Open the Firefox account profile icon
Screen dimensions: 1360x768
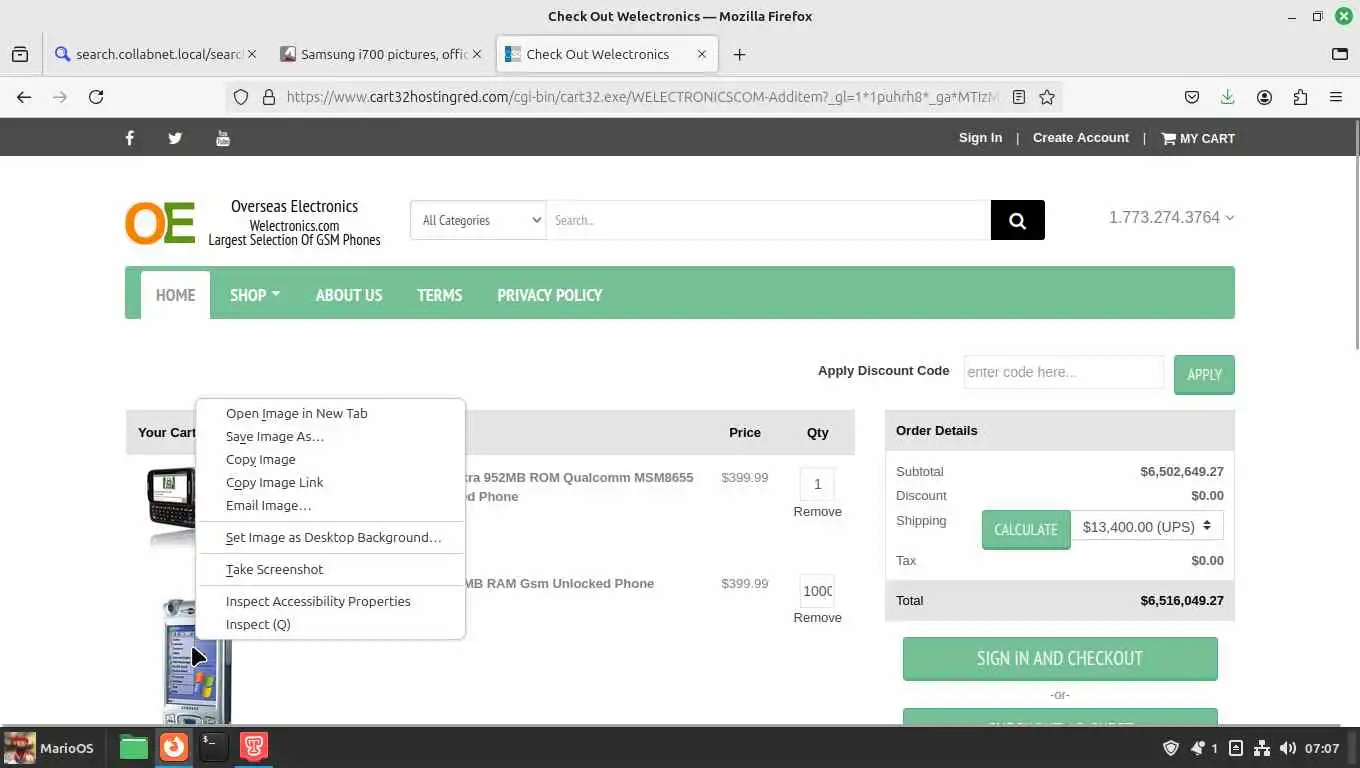[x=1265, y=97]
